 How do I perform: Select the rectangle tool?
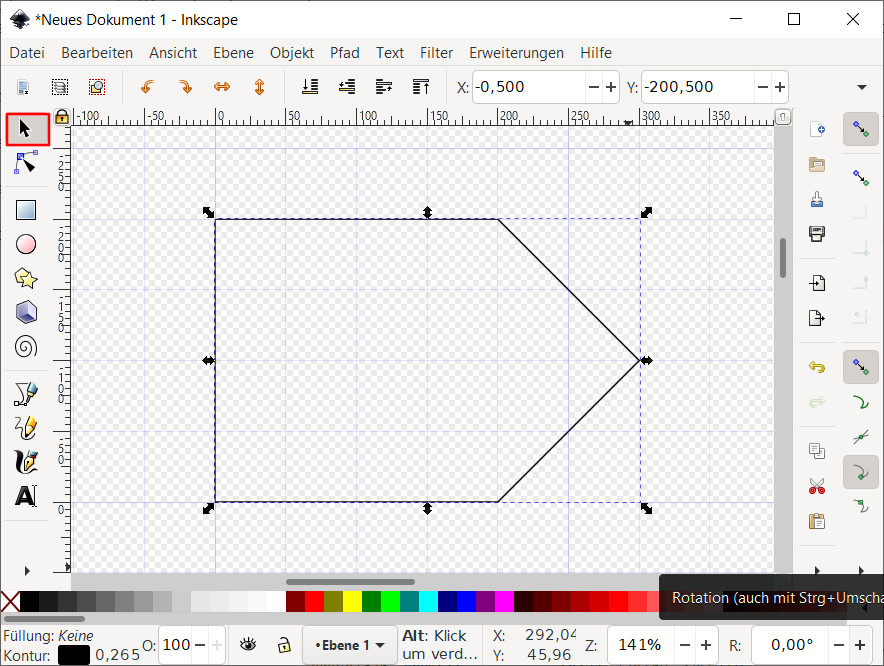pos(26,210)
